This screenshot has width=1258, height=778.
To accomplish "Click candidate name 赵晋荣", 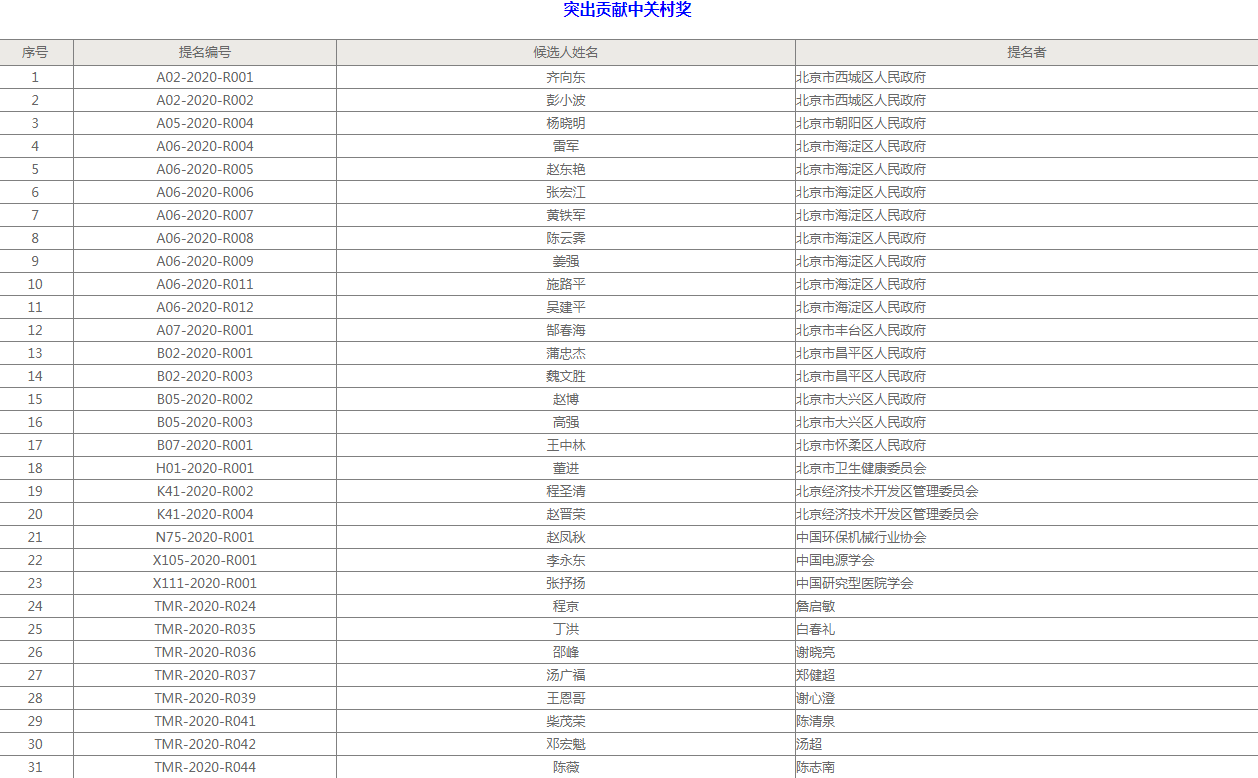I will click(x=566, y=514).
